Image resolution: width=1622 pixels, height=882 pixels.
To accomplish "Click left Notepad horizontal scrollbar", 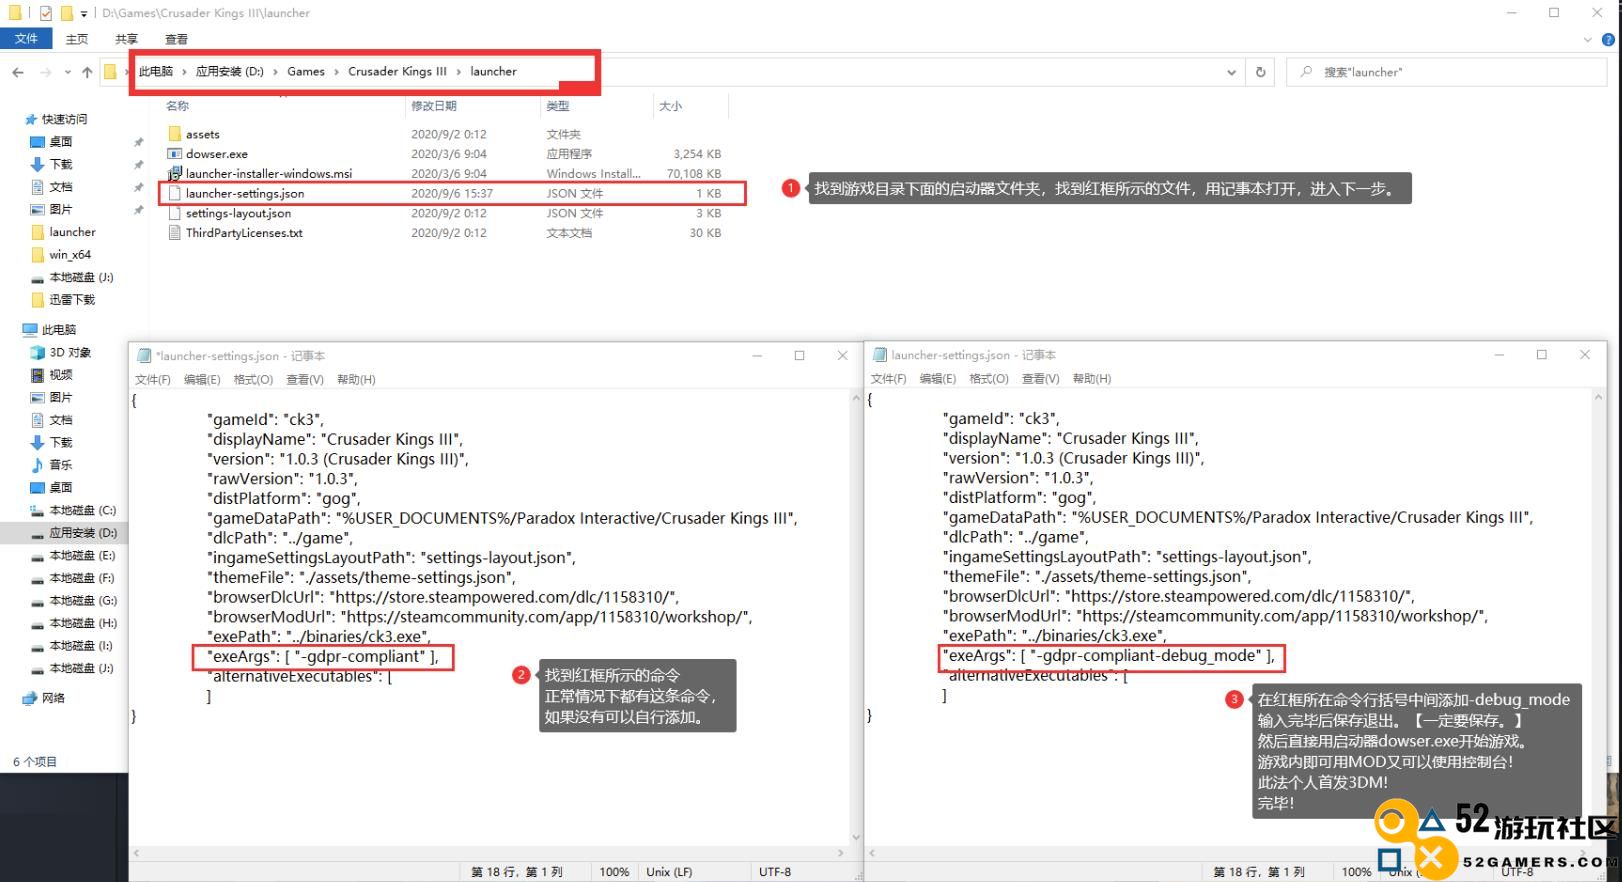I will pyautogui.click(x=489, y=853).
